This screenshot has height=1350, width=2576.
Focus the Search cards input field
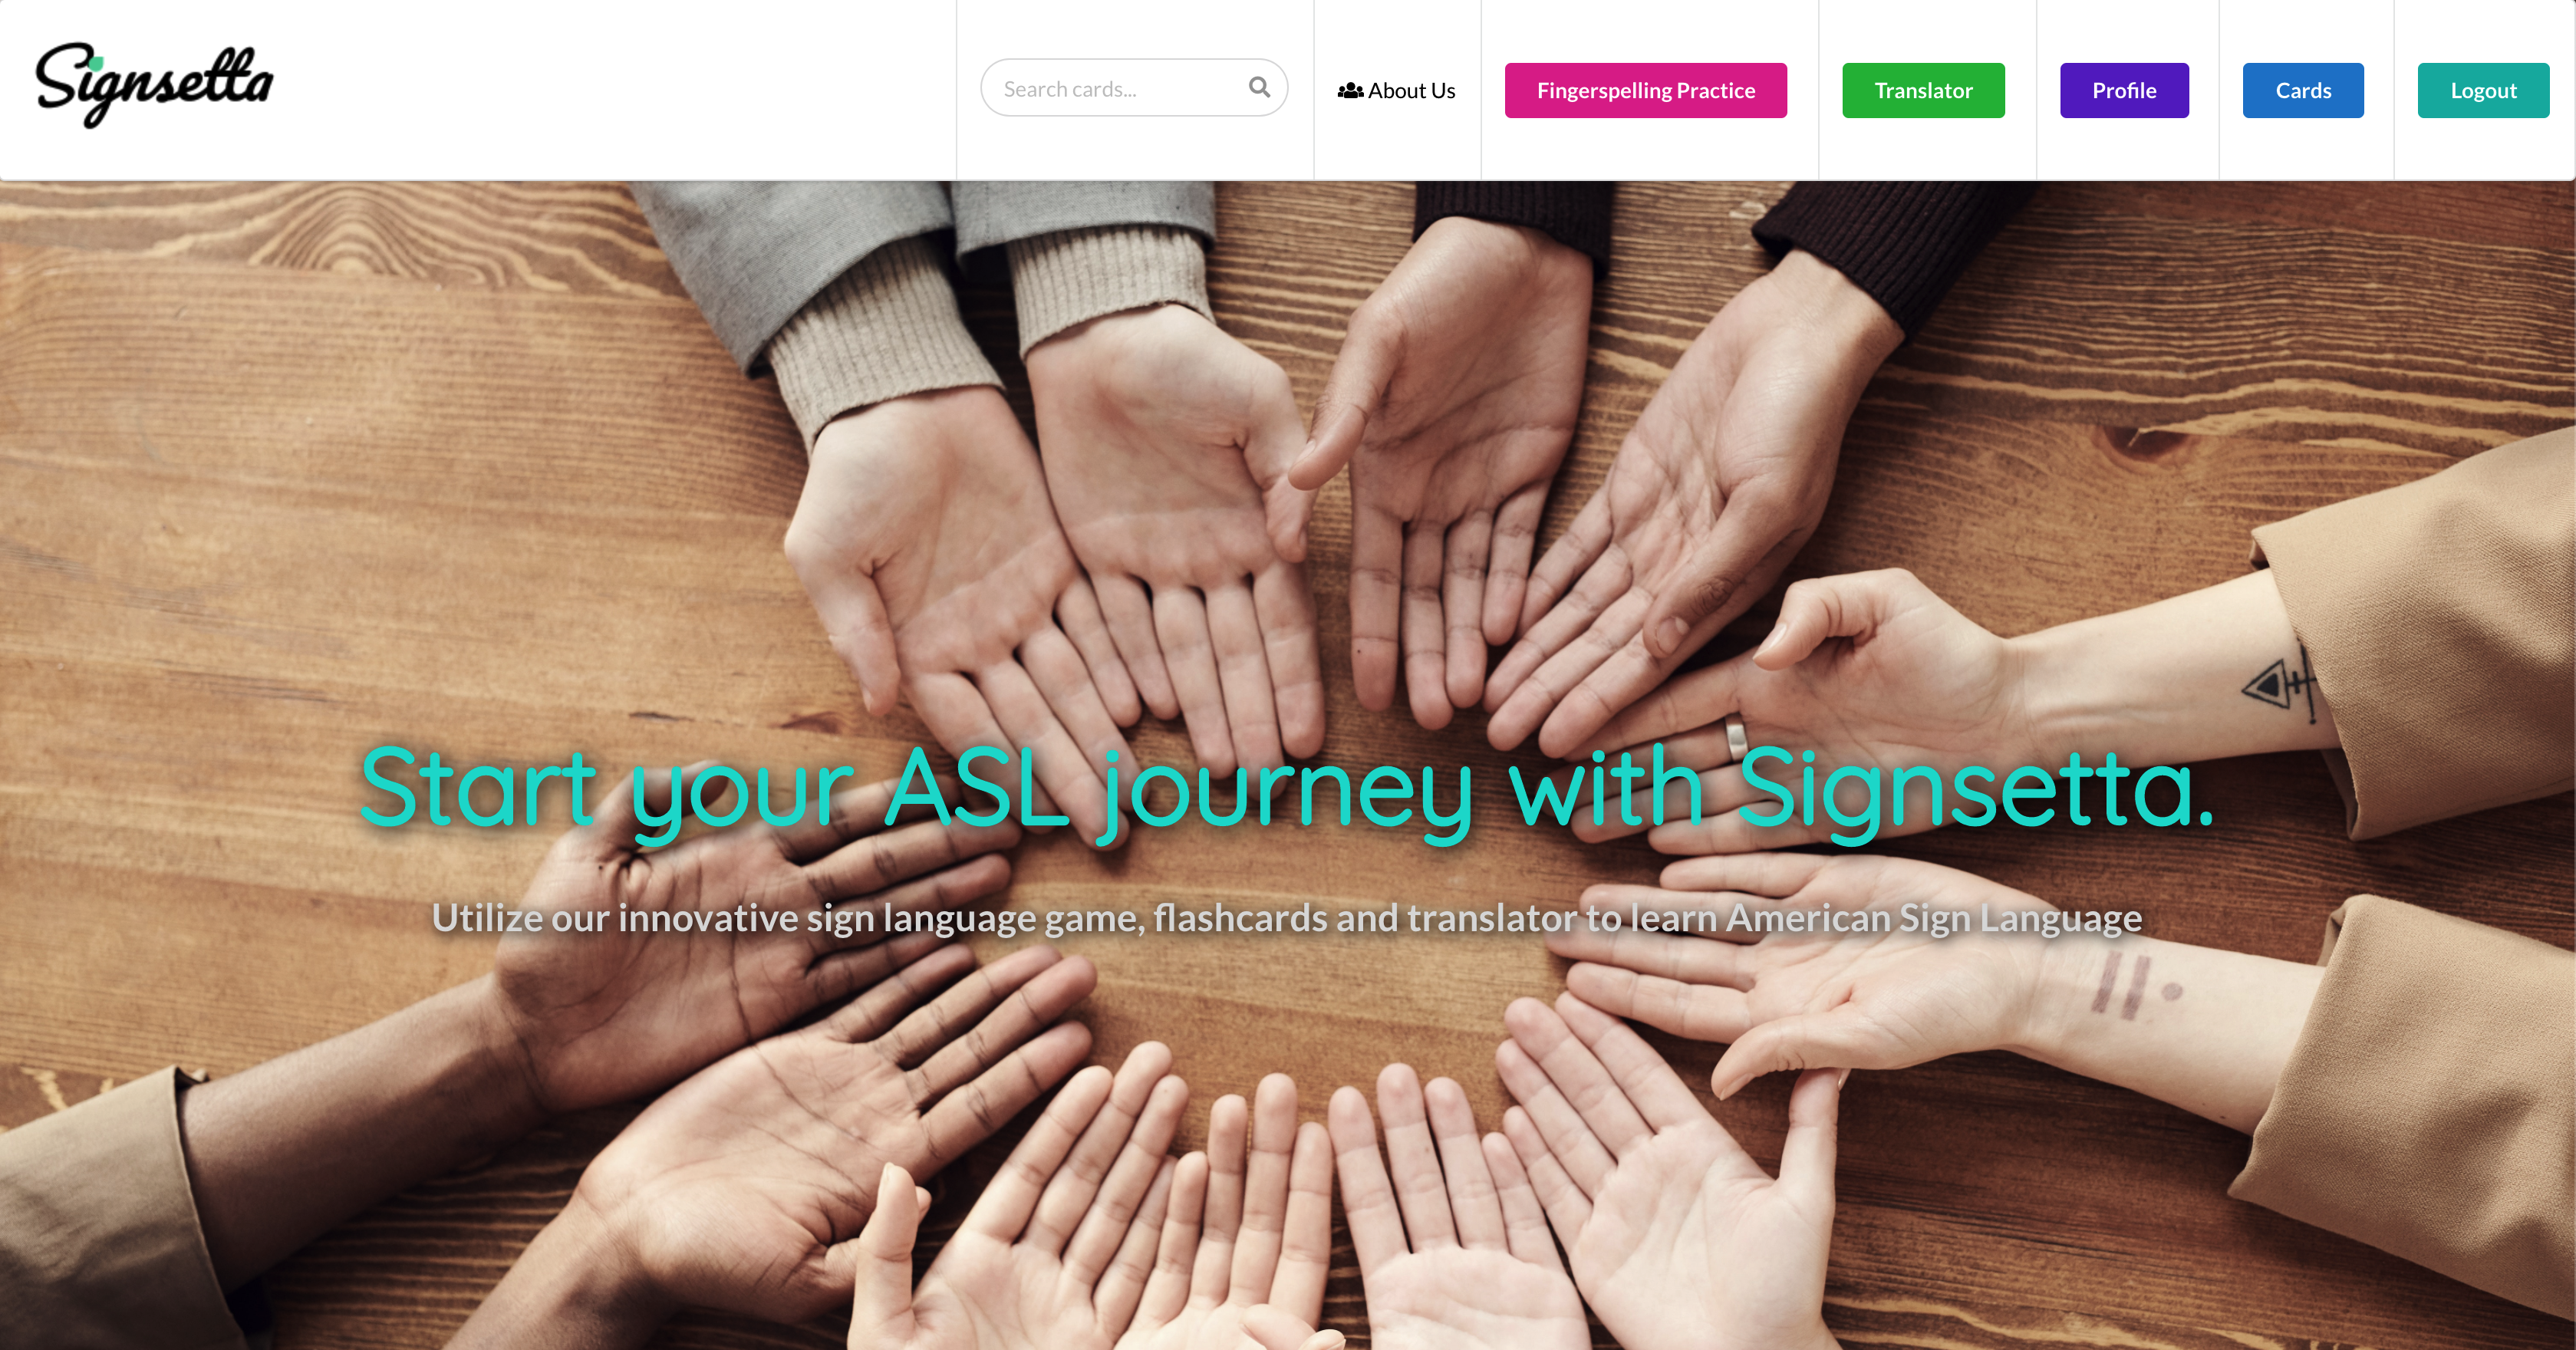tap(1134, 88)
